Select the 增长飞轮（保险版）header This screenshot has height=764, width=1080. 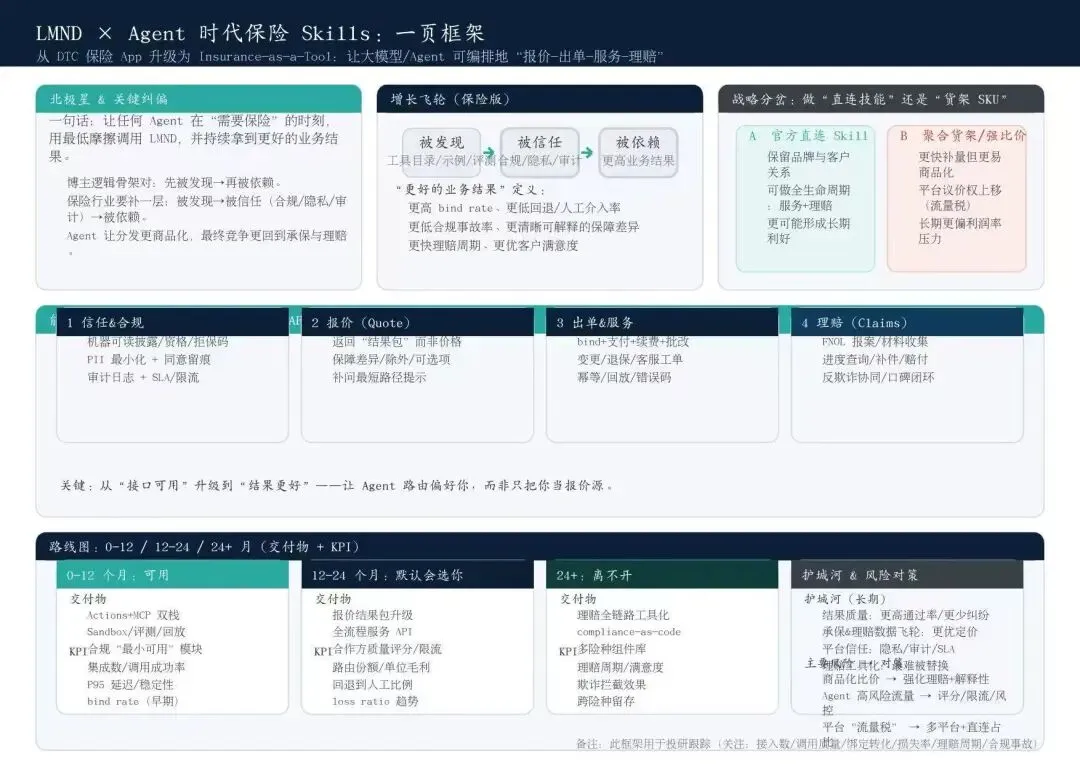[x=540, y=99]
